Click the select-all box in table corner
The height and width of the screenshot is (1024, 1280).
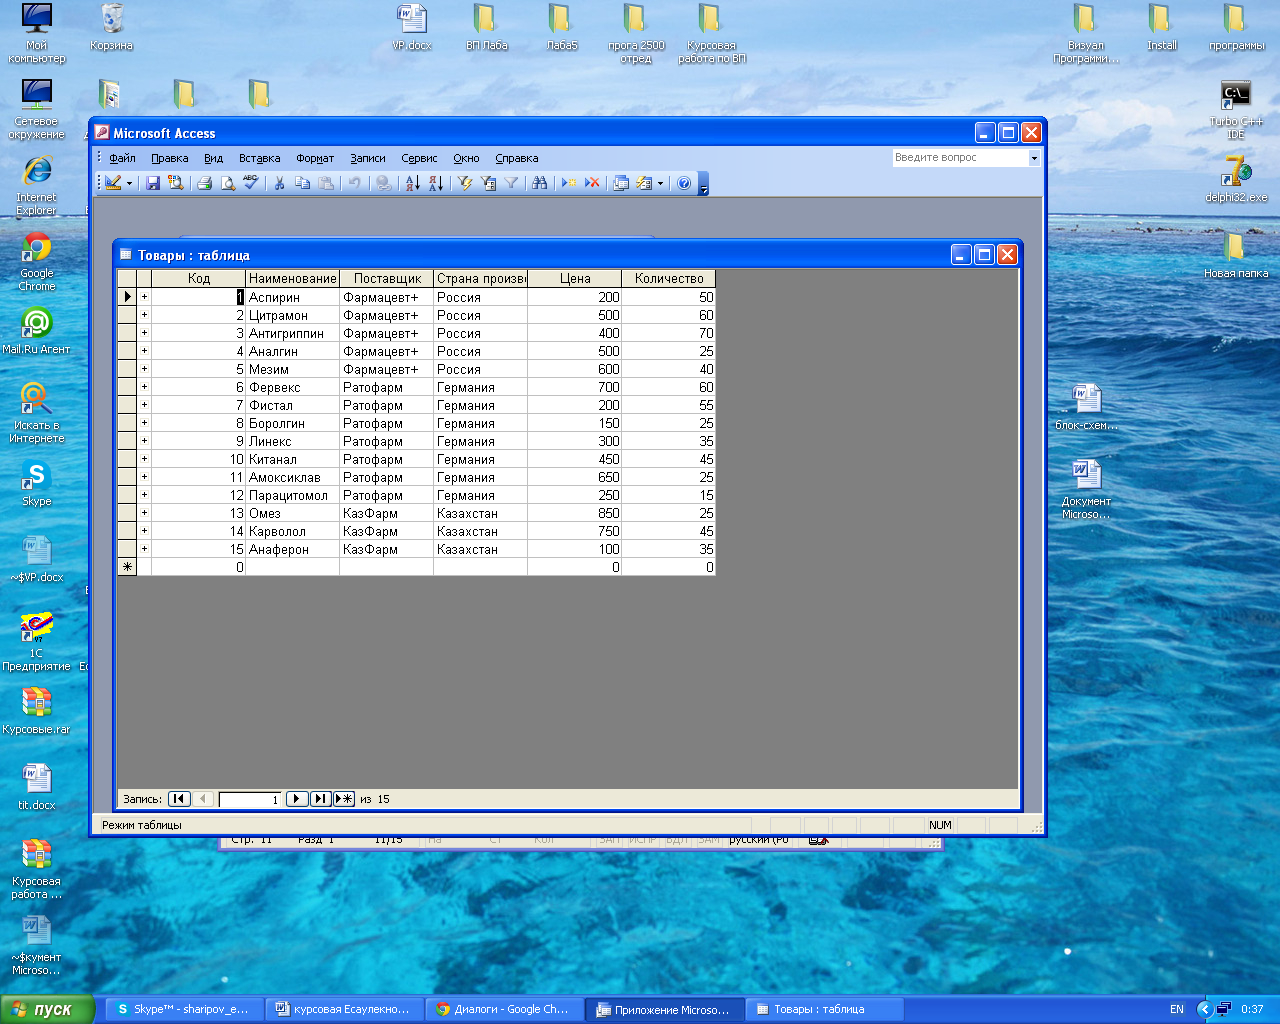pyautogui.click(x=127, y=279)
